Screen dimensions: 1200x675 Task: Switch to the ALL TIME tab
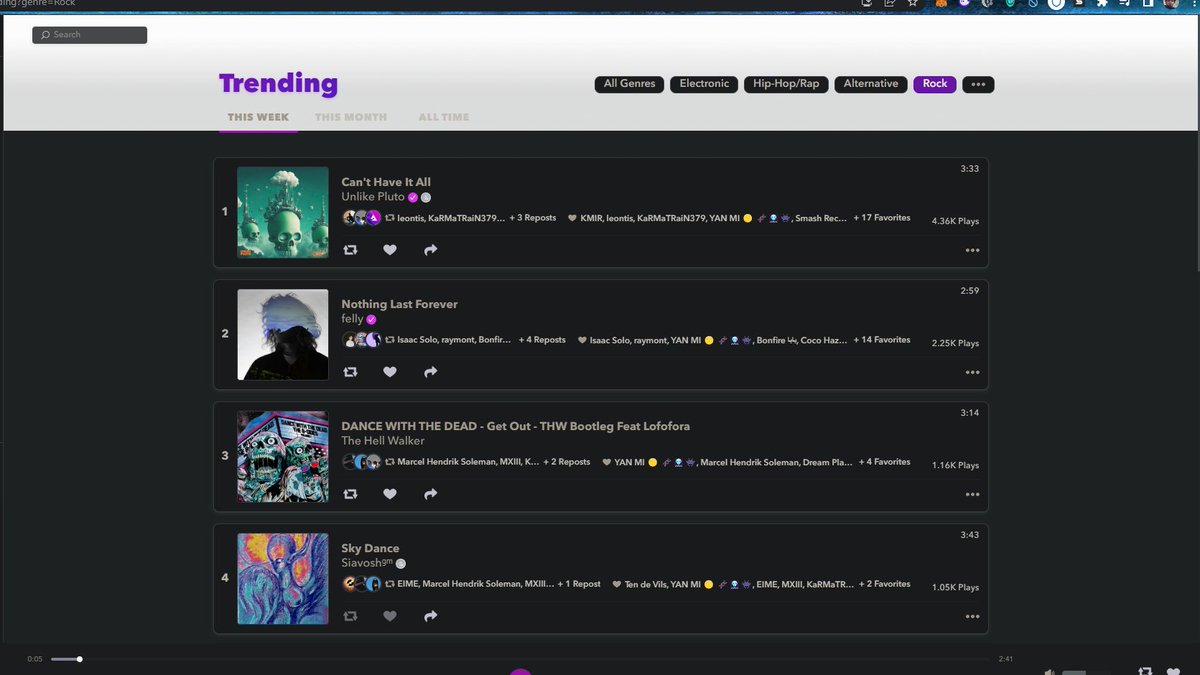coord(443,117)
